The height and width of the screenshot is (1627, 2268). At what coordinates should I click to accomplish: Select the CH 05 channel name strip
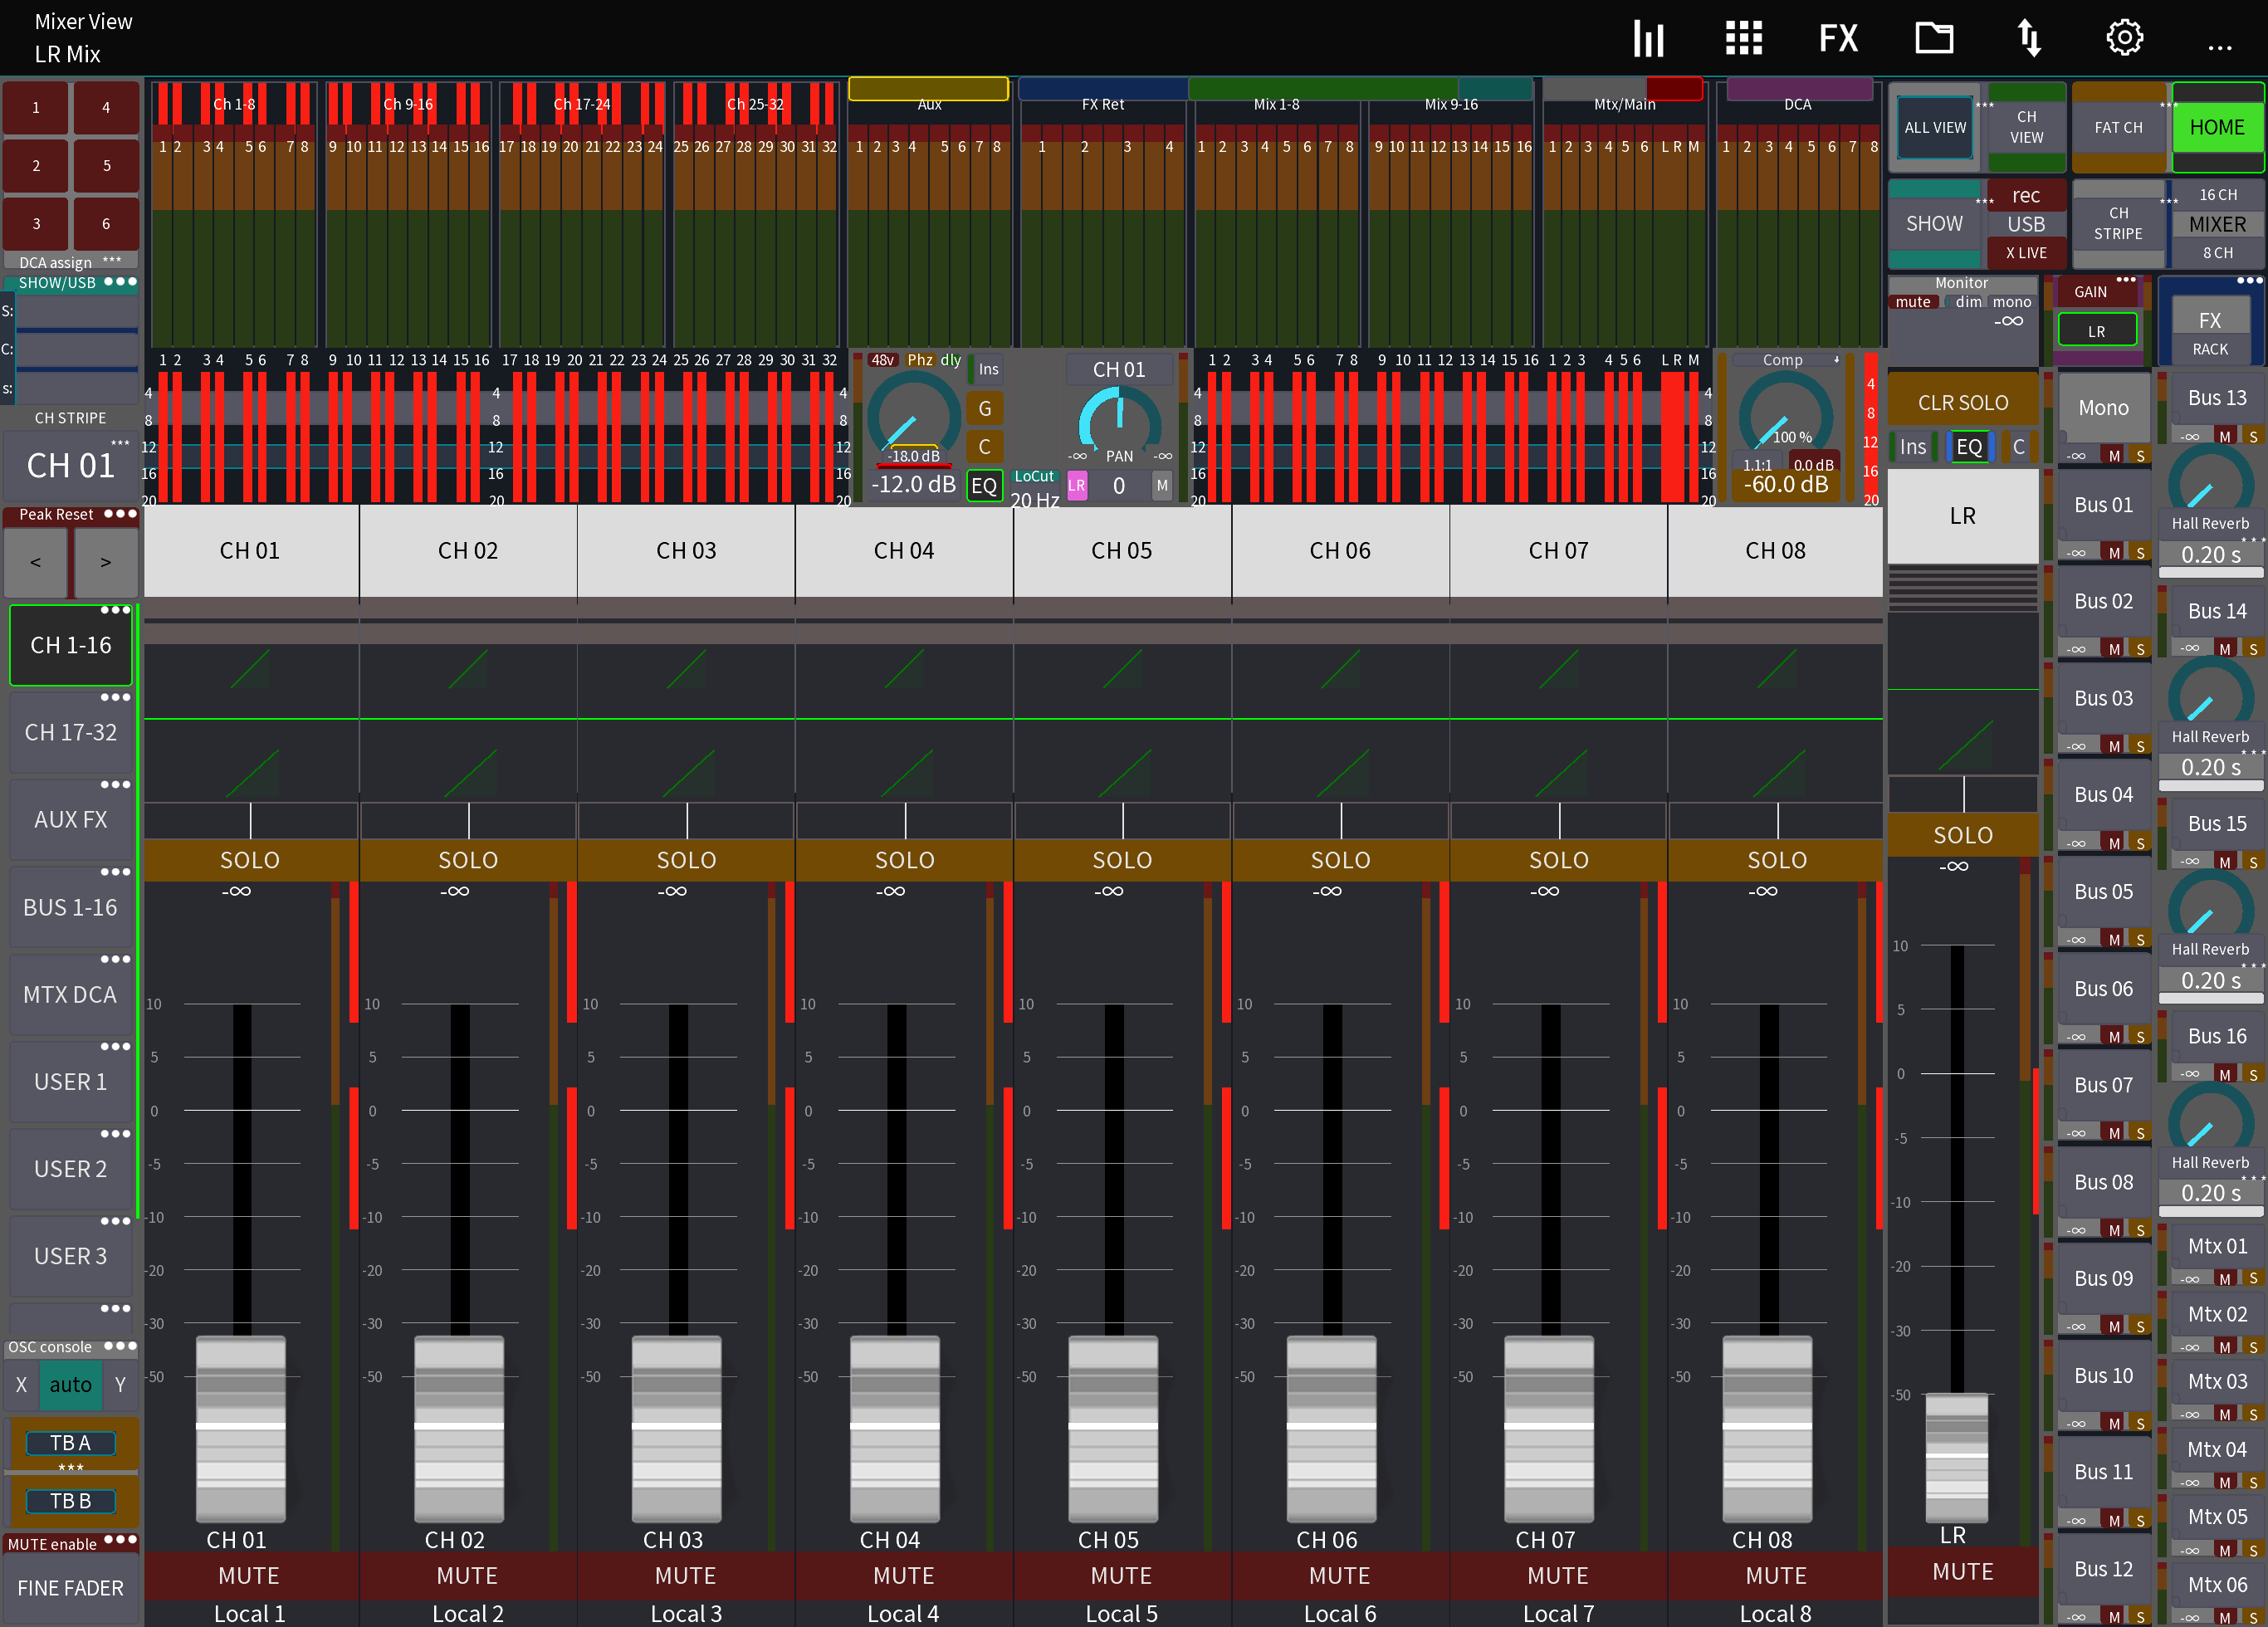click(1122, 550)
